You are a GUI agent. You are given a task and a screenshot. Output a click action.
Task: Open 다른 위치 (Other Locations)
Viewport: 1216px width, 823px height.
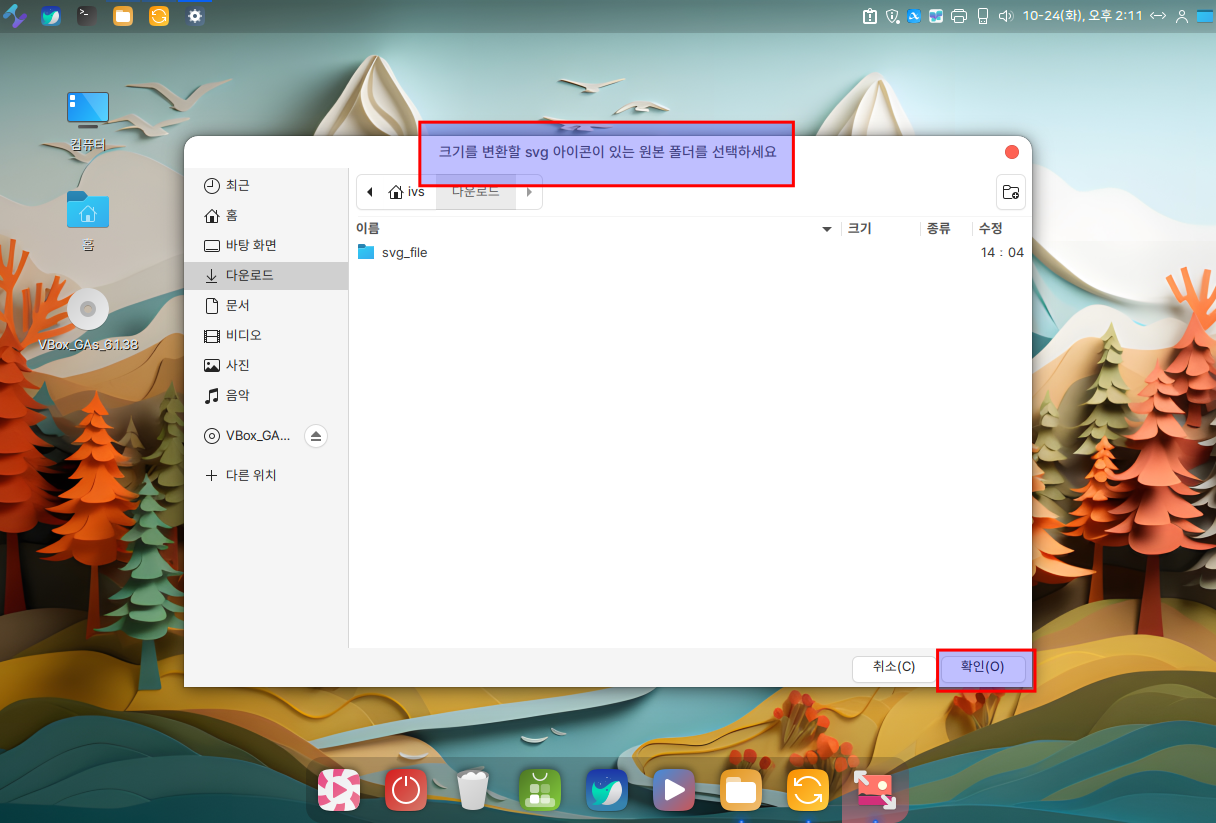click(266, 476)
